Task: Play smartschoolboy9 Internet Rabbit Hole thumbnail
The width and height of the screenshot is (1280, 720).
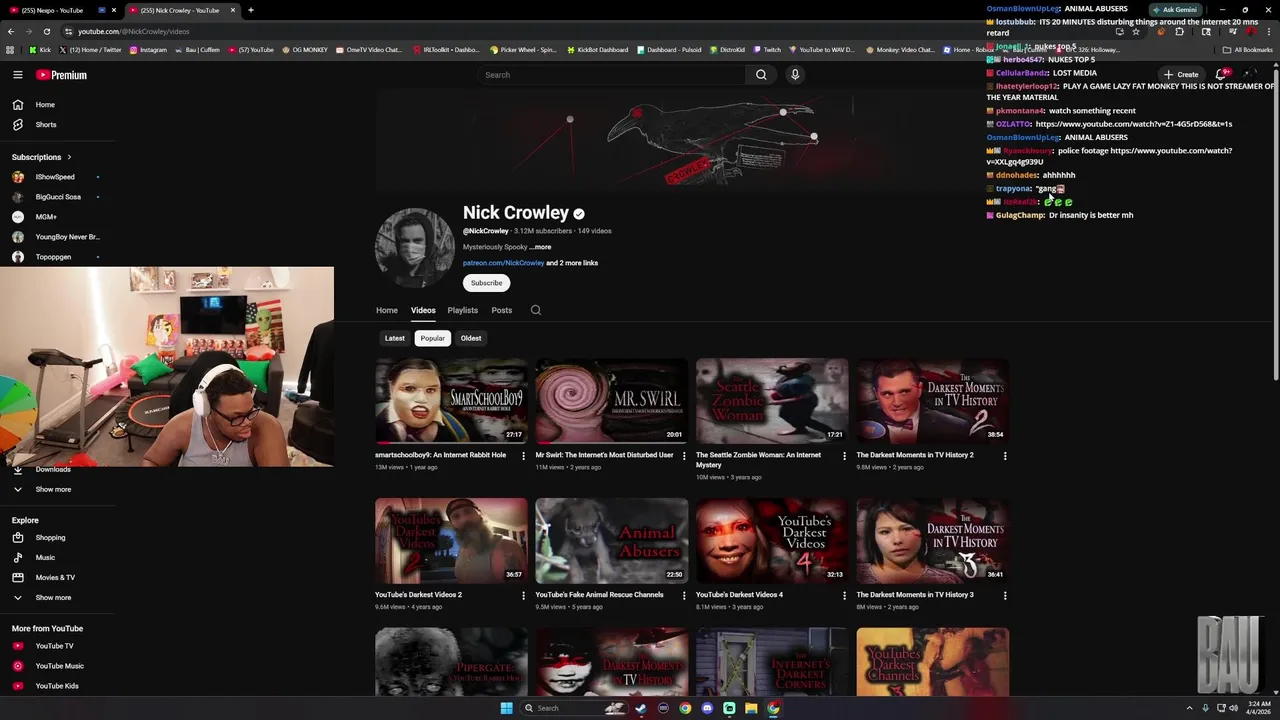Action: [x=451, y=400]
